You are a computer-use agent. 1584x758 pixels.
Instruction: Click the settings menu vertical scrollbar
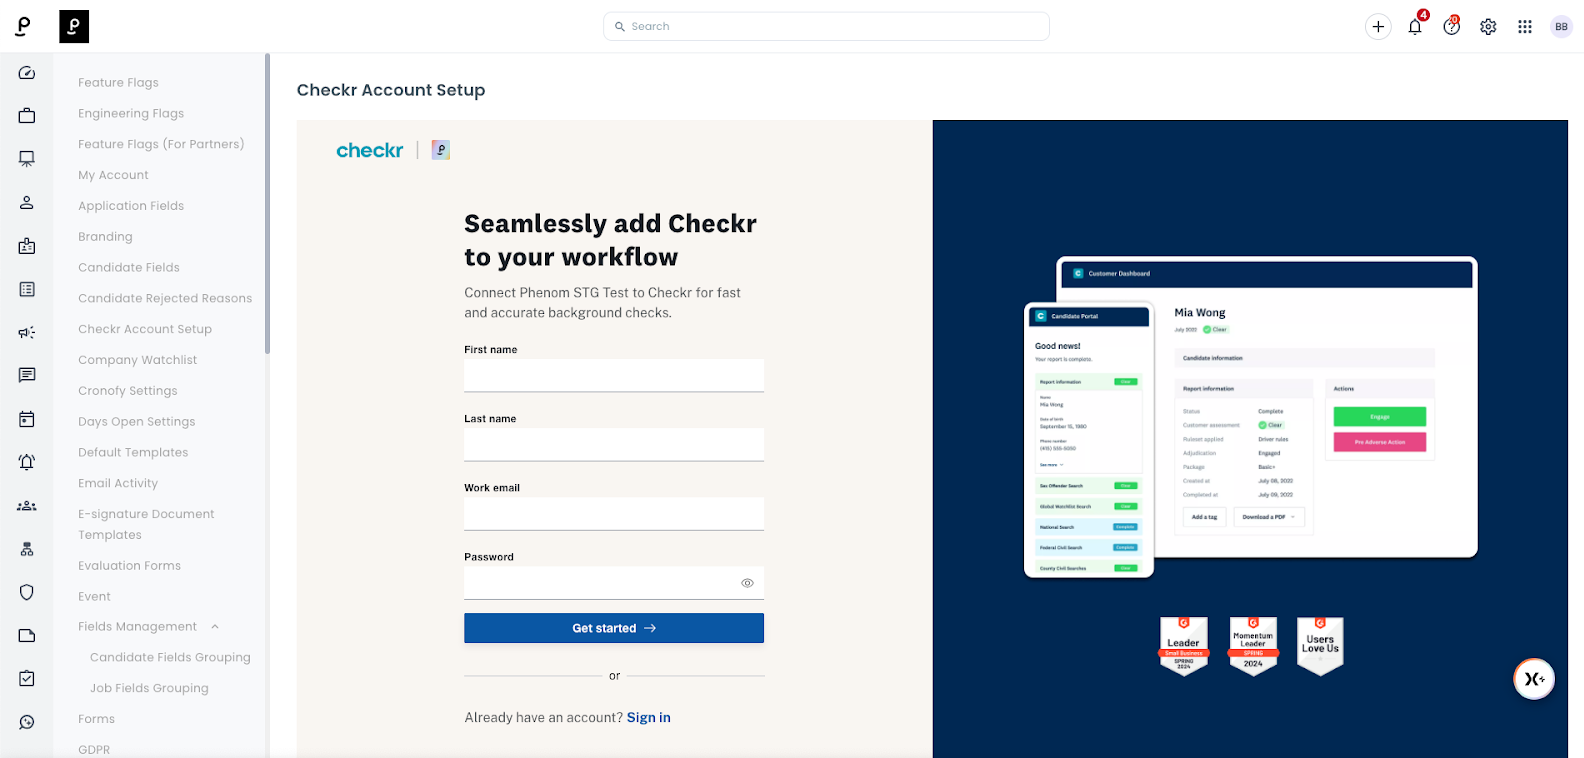267,203
